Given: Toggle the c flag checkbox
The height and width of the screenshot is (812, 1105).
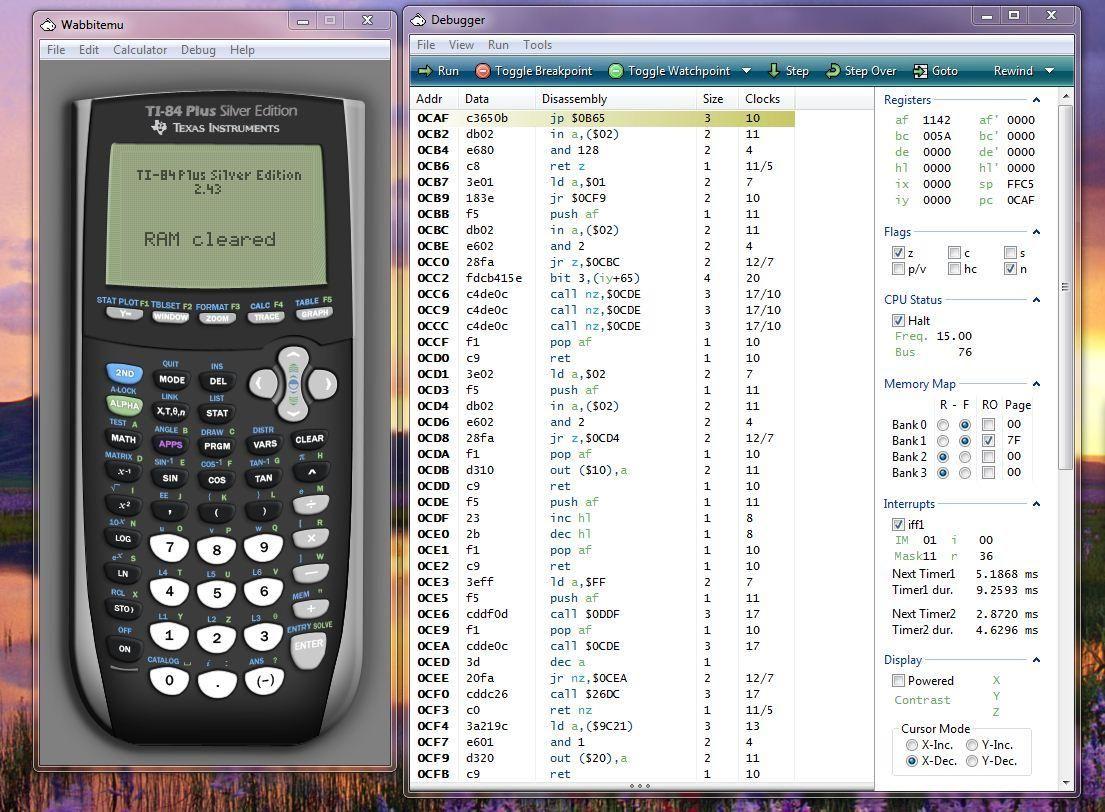Looking at the screenshot, I should (954, 252).
